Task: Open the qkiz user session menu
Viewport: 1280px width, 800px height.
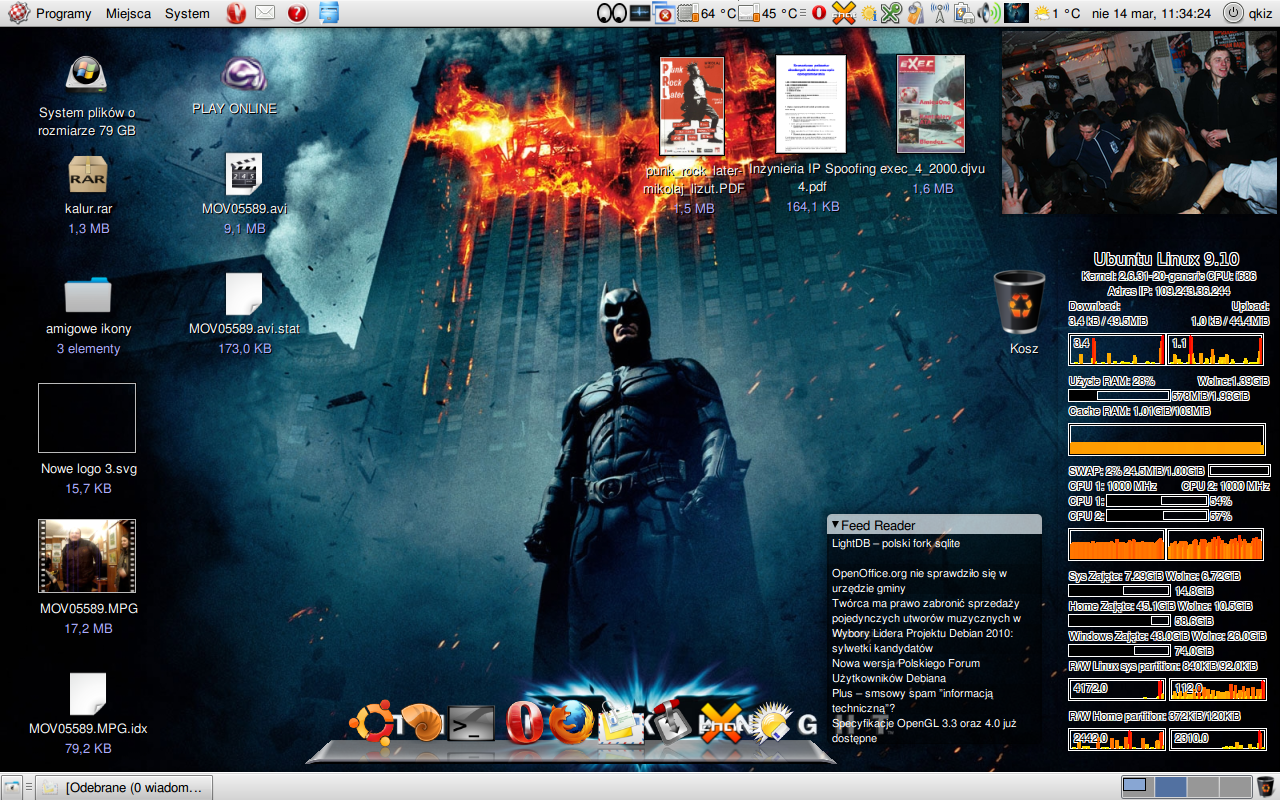Action: tap(1247, 13)
